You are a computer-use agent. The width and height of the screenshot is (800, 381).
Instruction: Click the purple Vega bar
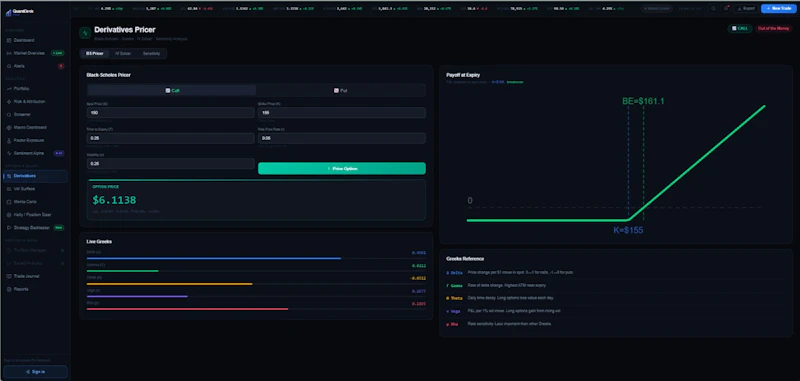pyautogui.click(x=137, y=296)
